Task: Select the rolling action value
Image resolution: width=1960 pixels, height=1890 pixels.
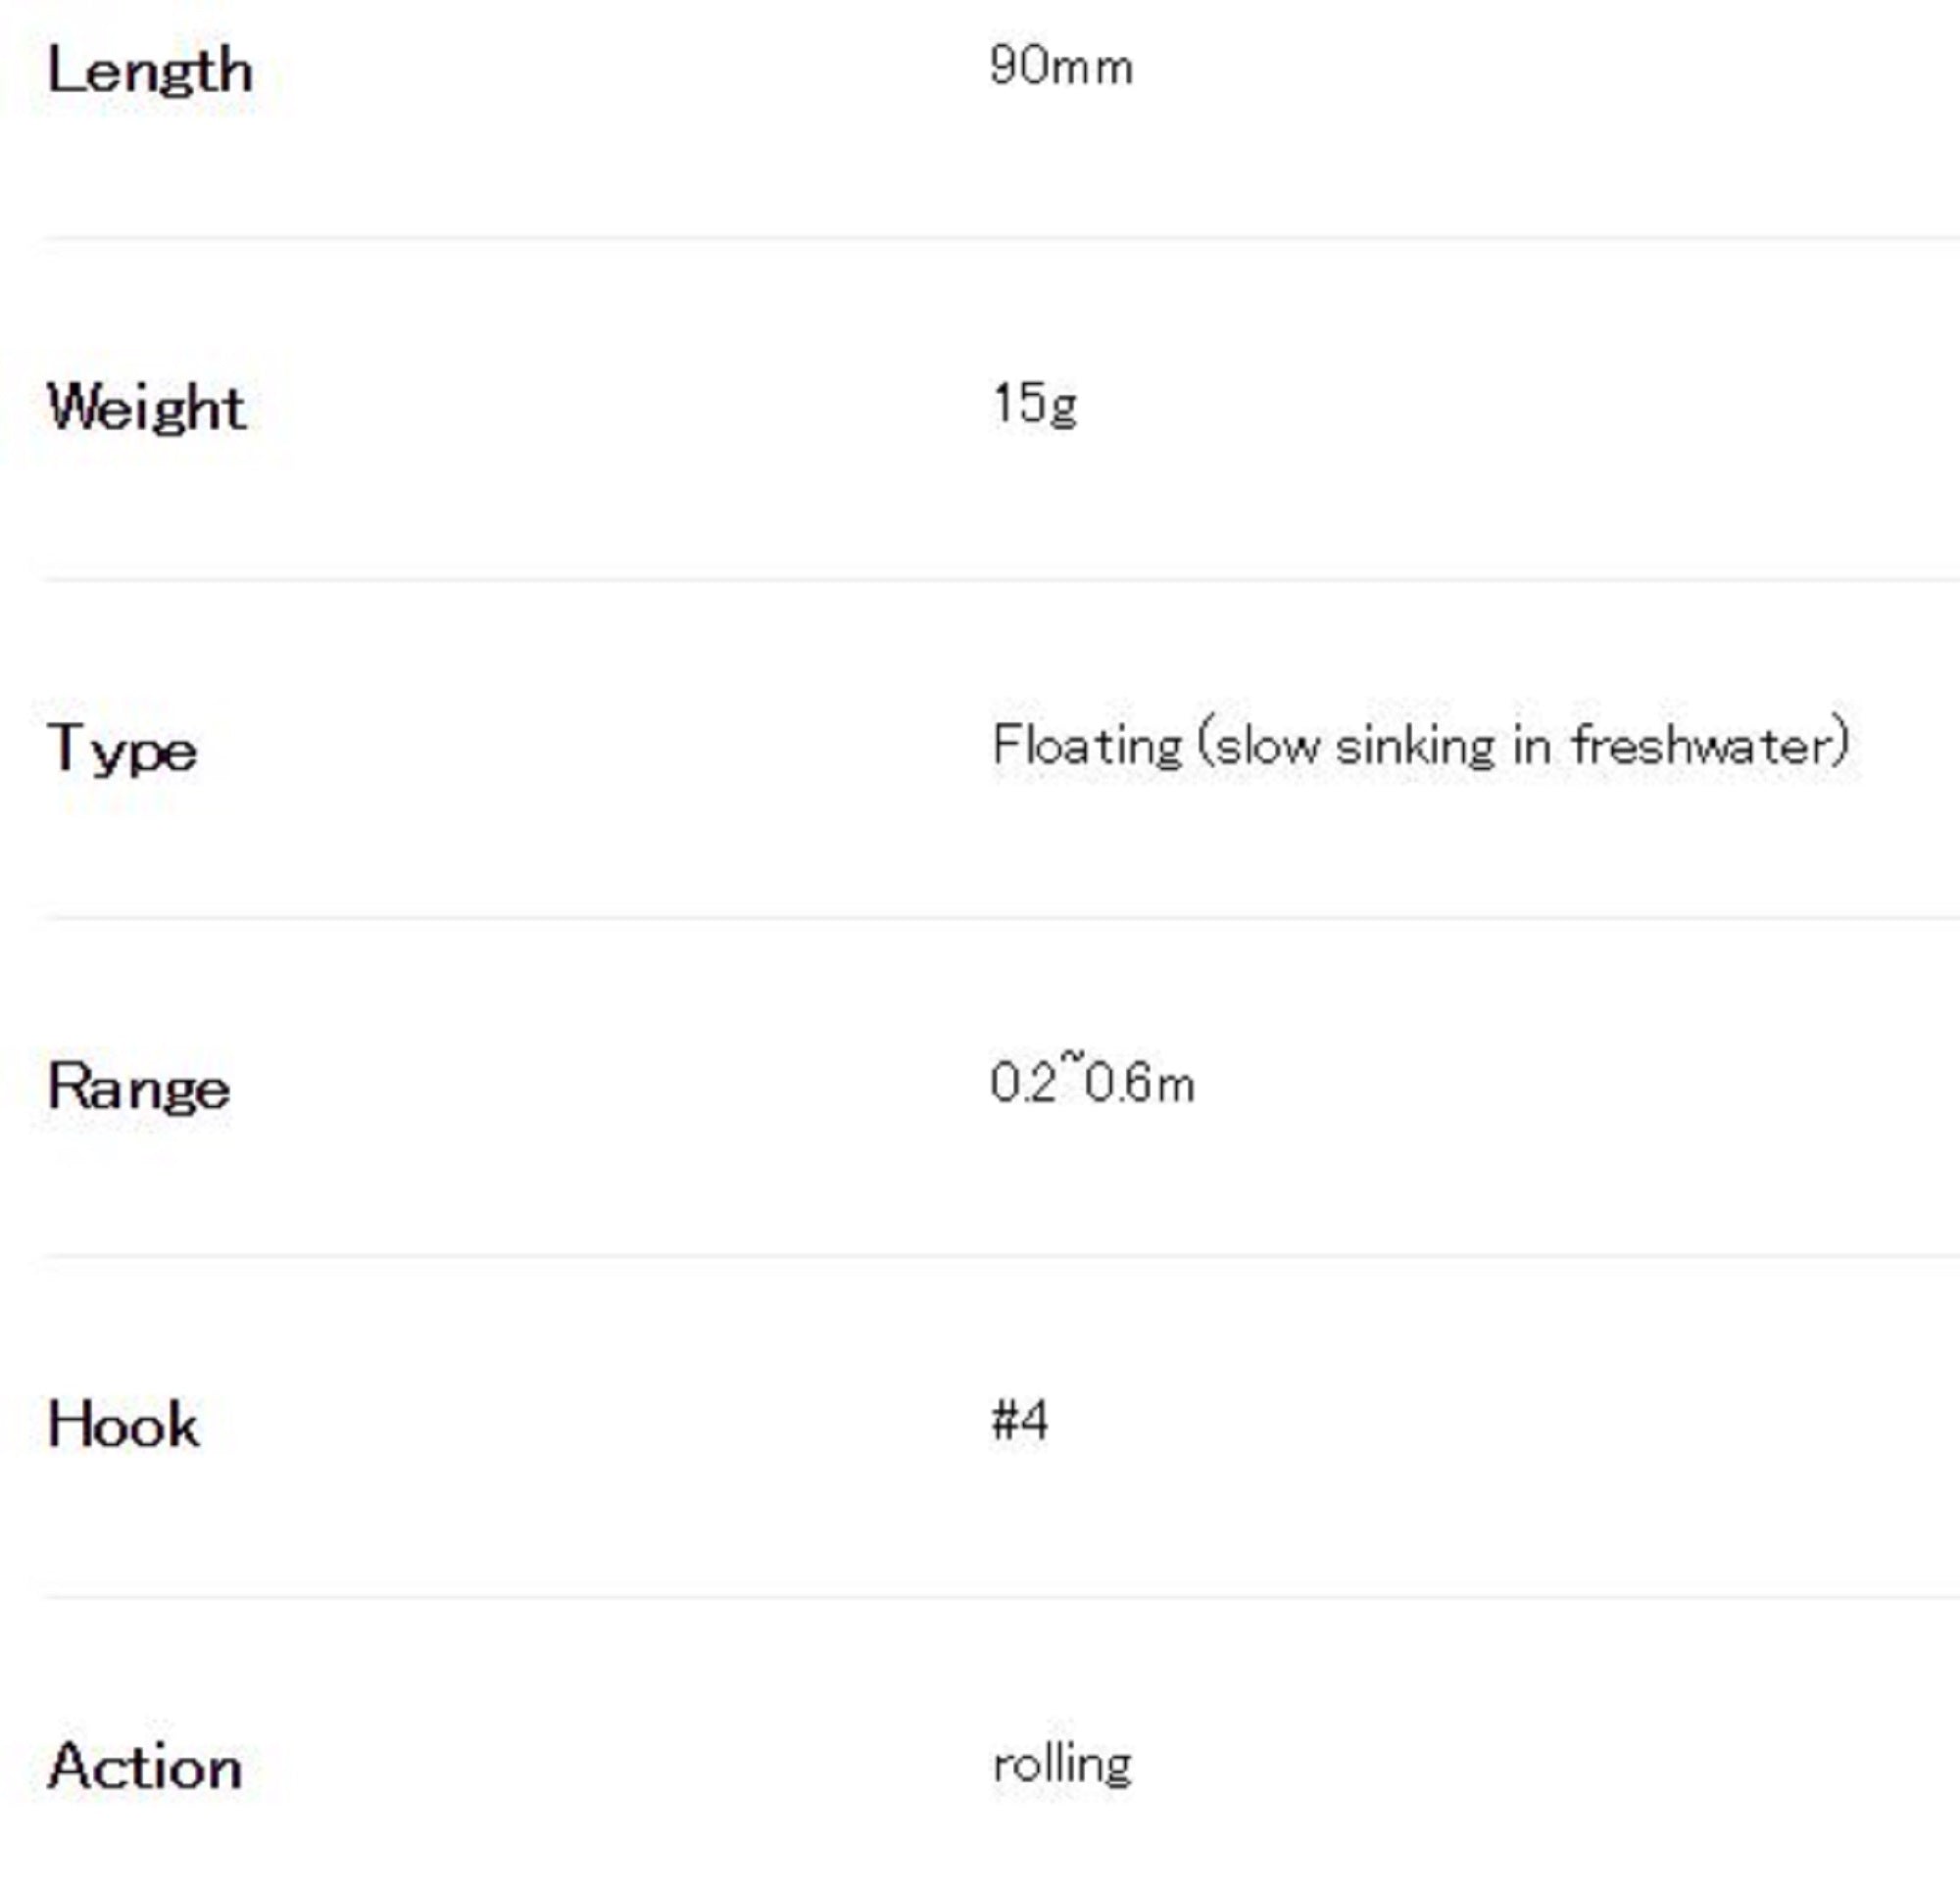Action: pyautogui.click(x=1062, y=1764)
